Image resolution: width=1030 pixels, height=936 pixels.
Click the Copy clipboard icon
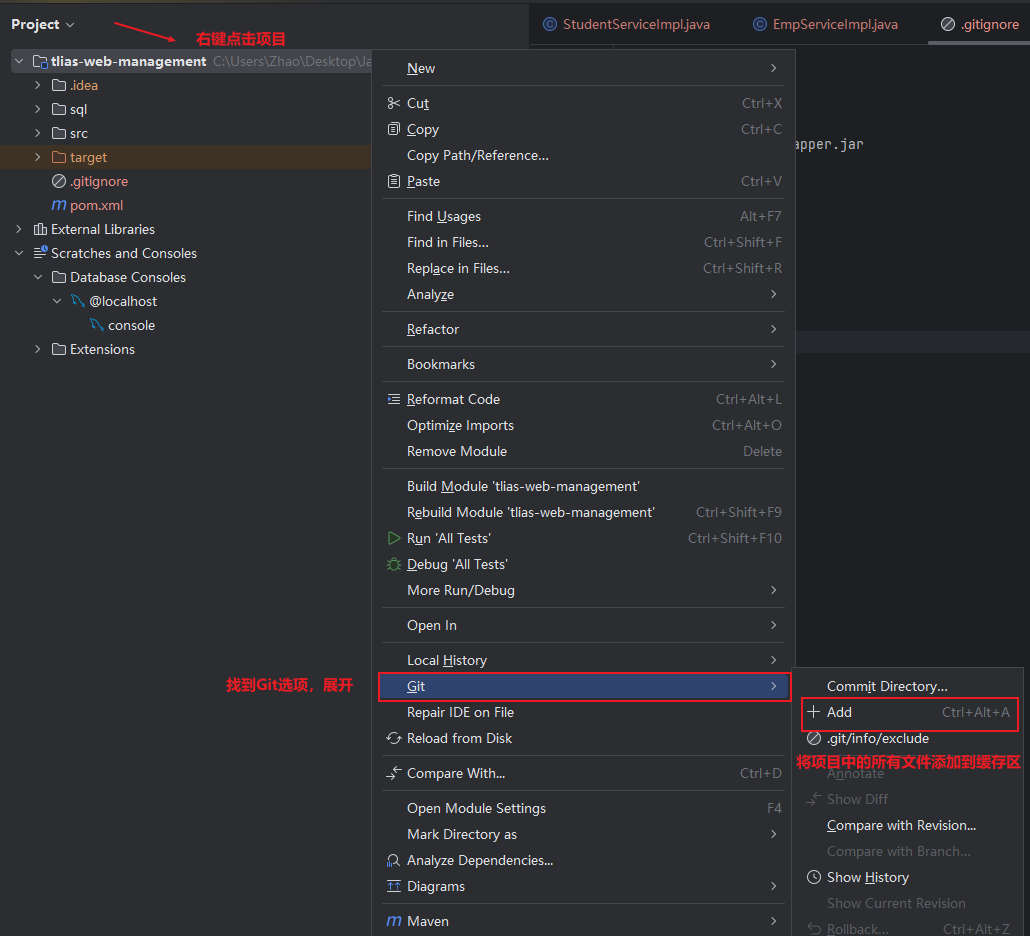pos(393,129)
